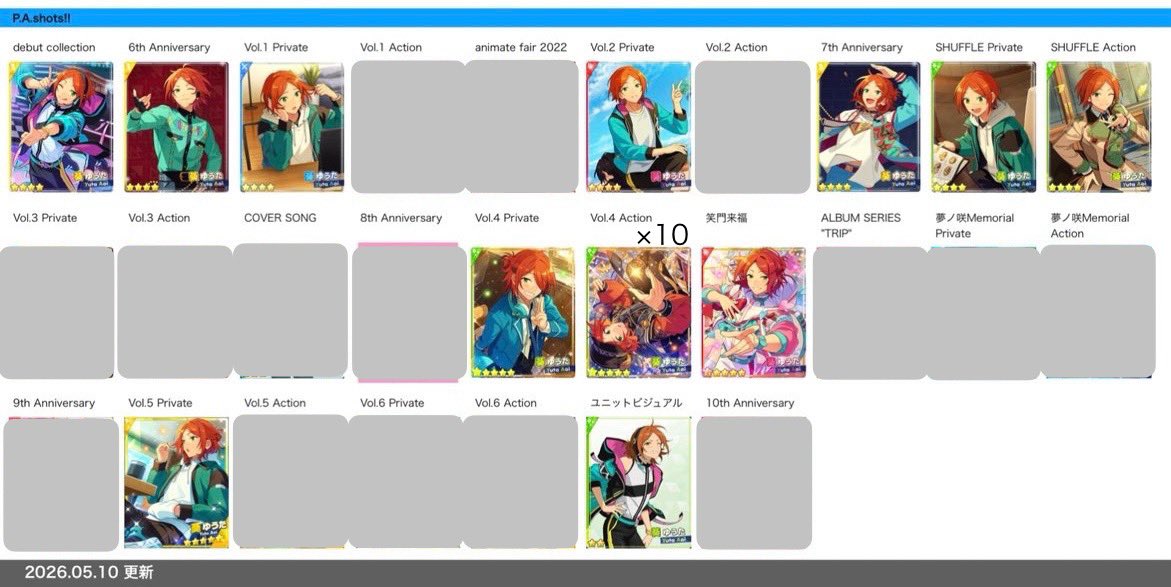
Task: Click the "10th Anniversary" label text
Action: pos(750,403)
